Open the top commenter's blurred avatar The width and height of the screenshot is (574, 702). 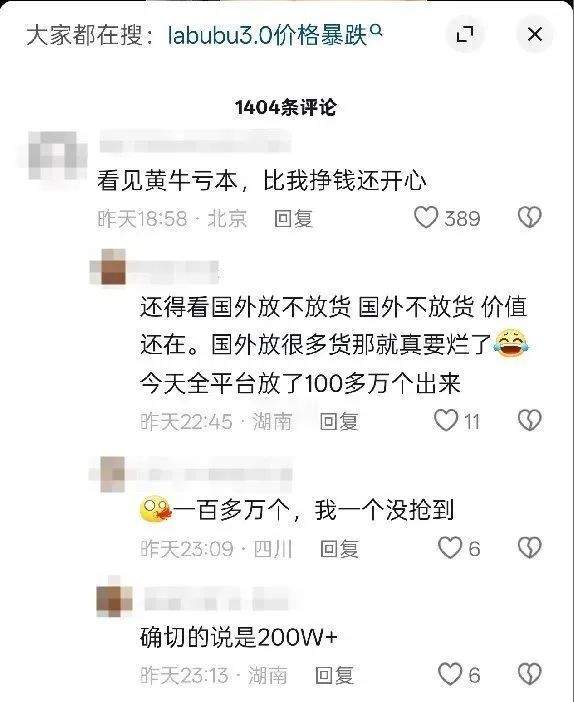coord(57,156)
